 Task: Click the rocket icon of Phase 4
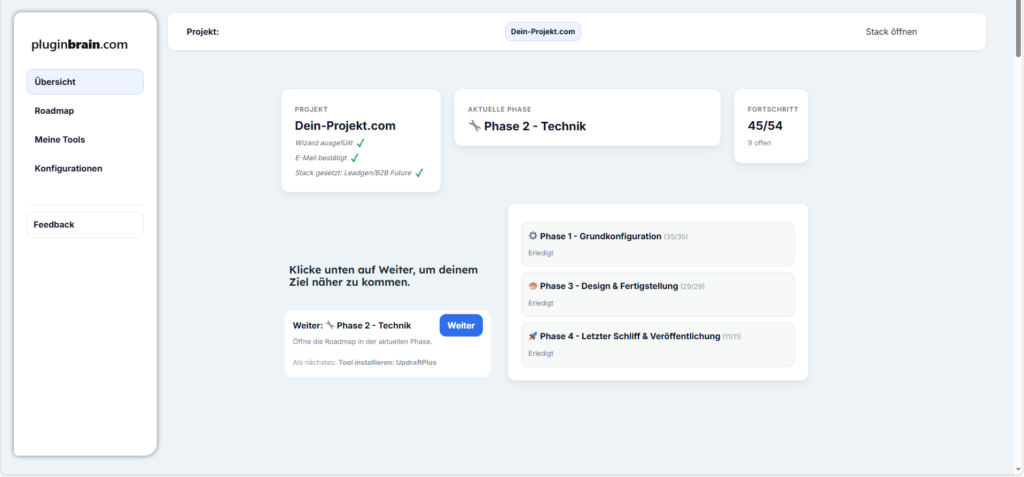point(533,336)
